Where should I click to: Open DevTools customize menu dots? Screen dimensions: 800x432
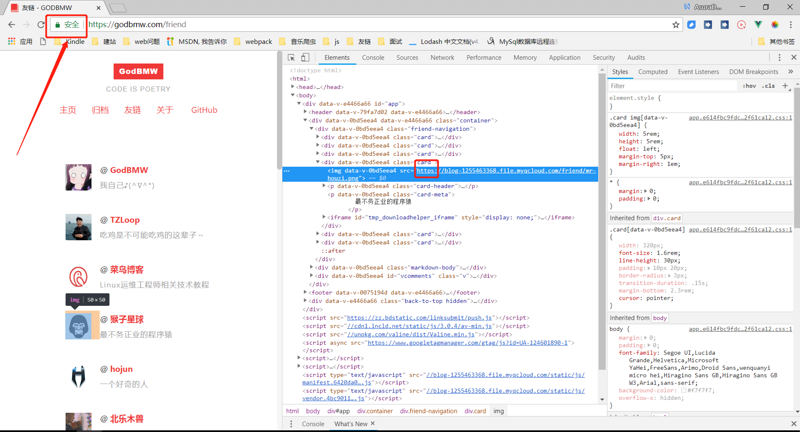(x=779, y=58)
